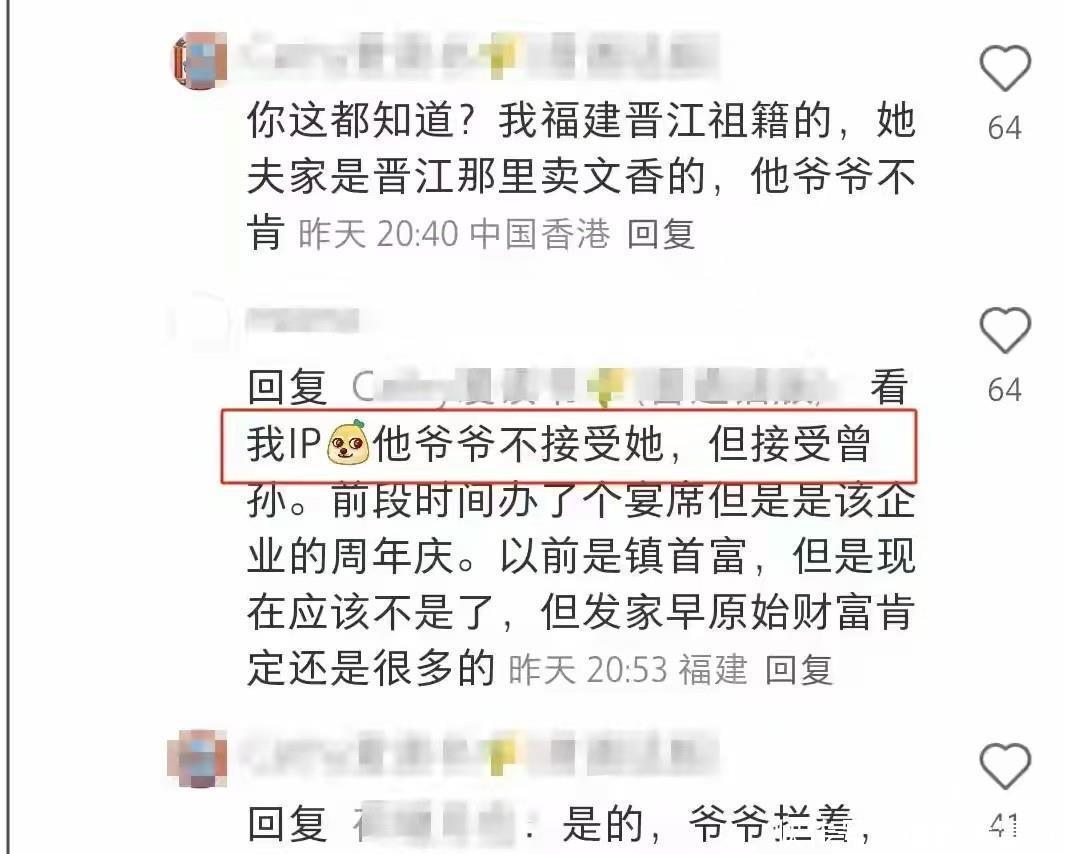Viewport: 1065px width, 854px height.
Task: Tap 回复 next to 中国香港
Action: click(661, 234)
